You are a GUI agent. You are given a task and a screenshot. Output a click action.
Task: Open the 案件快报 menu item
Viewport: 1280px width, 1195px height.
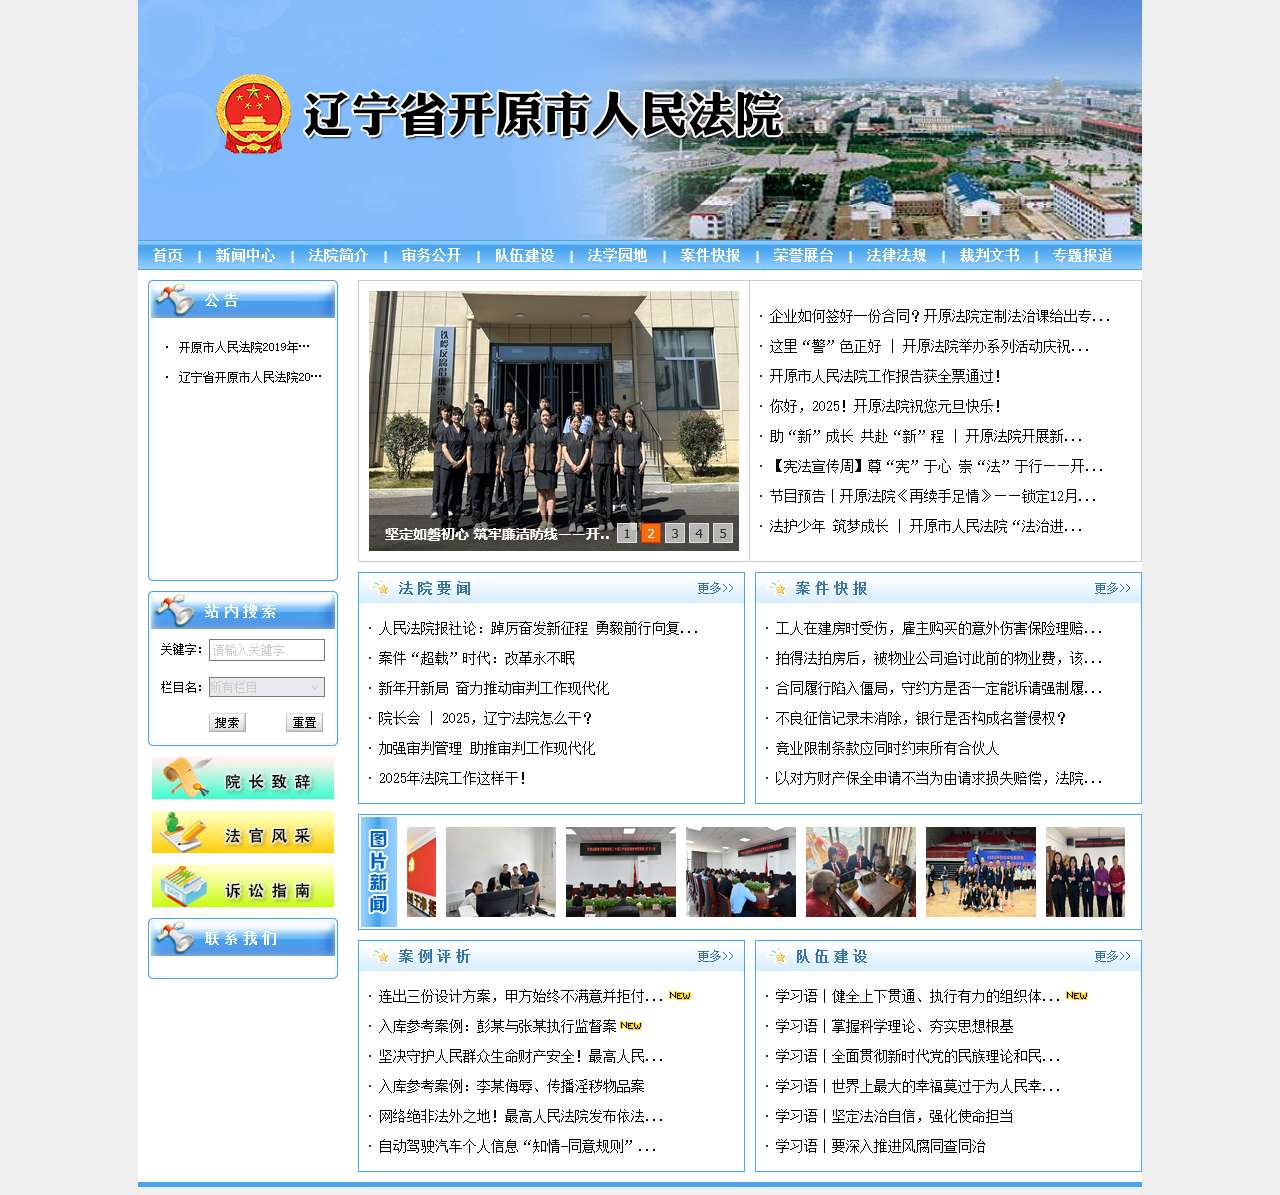pos(710,256)
